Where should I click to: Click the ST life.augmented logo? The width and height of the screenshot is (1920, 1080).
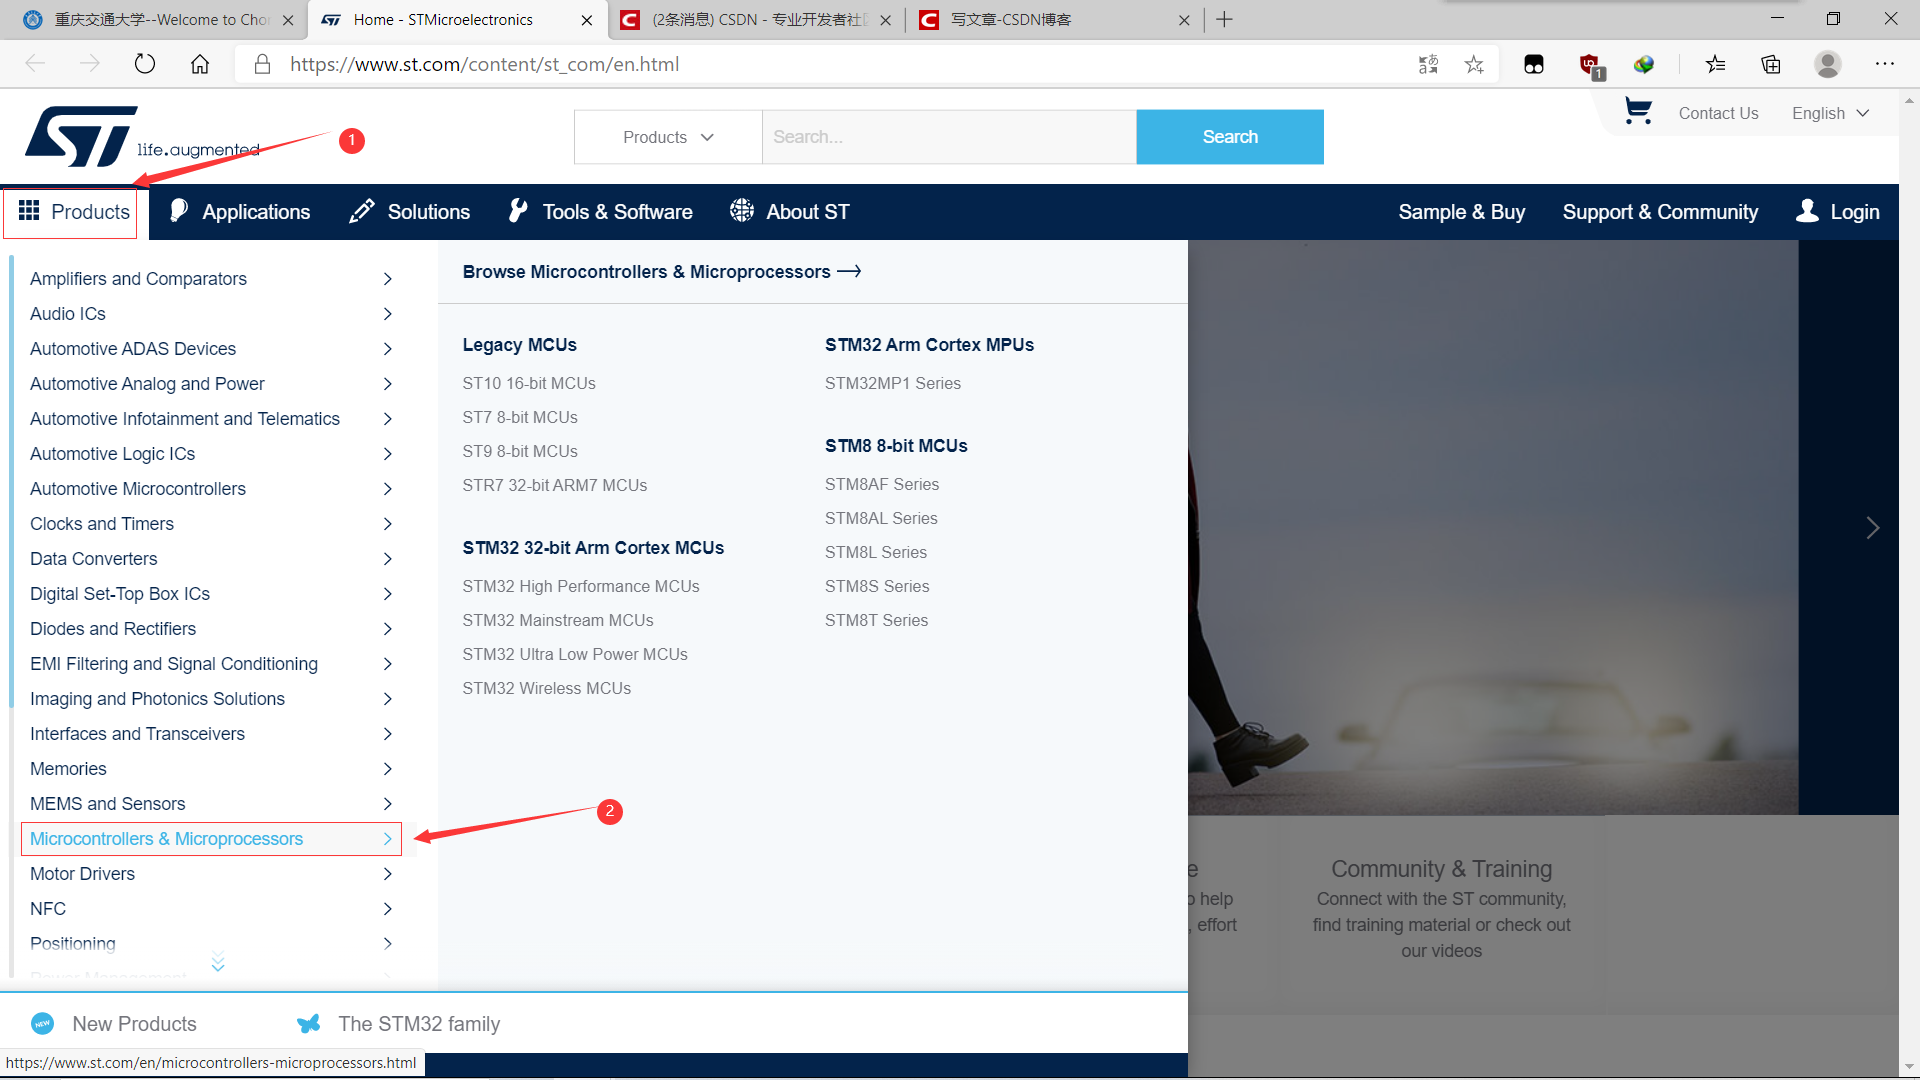tap(142, 137)
